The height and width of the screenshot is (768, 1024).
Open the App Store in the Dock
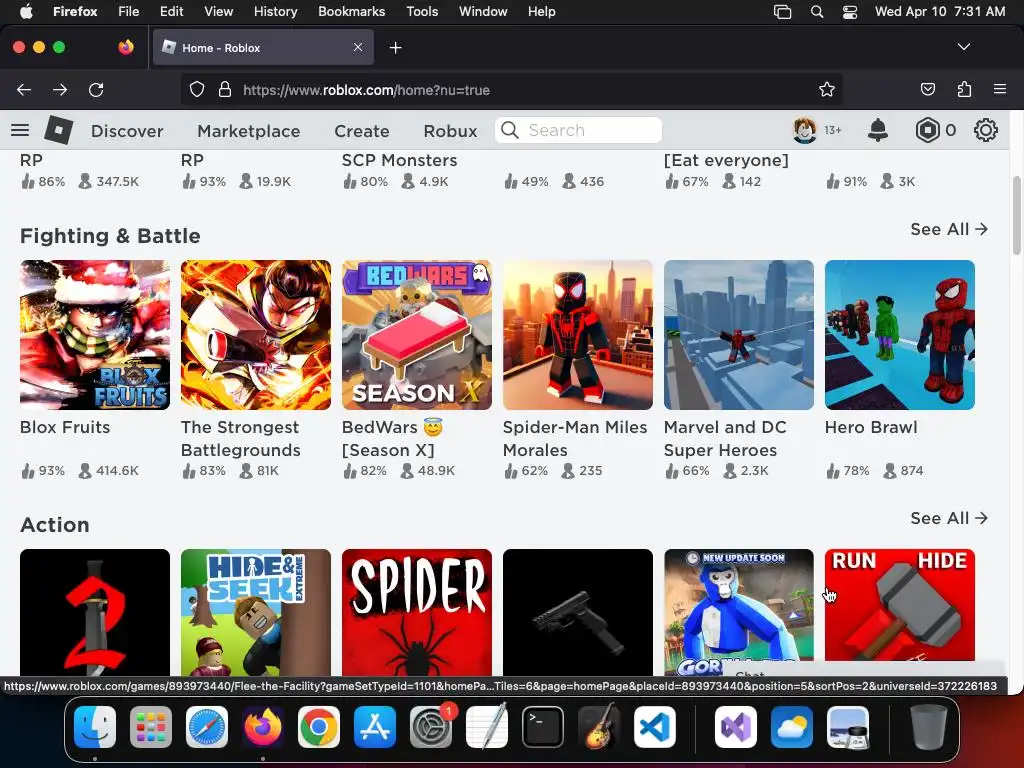point(375,727)
